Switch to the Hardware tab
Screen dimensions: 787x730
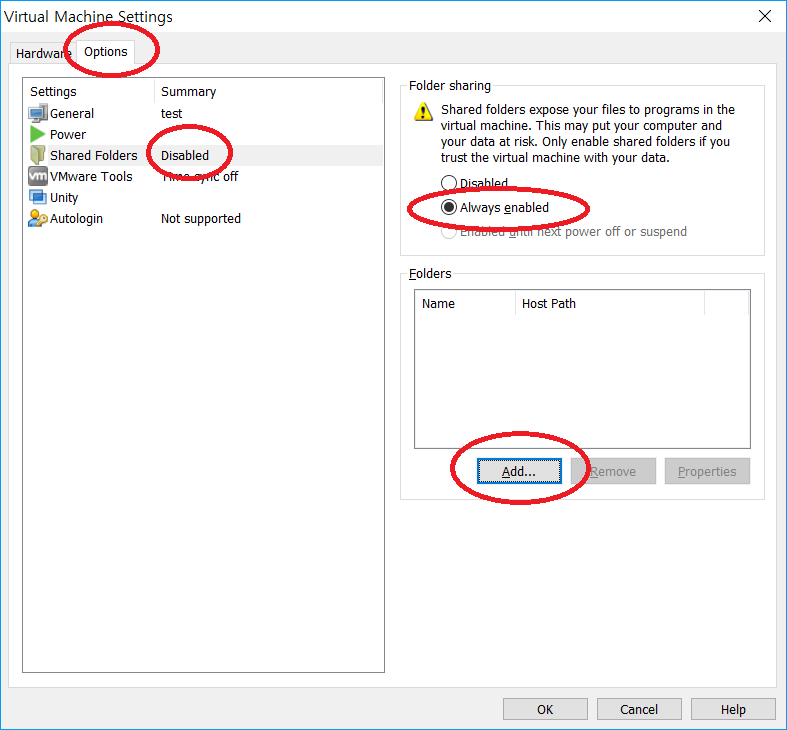pos(43,53)
